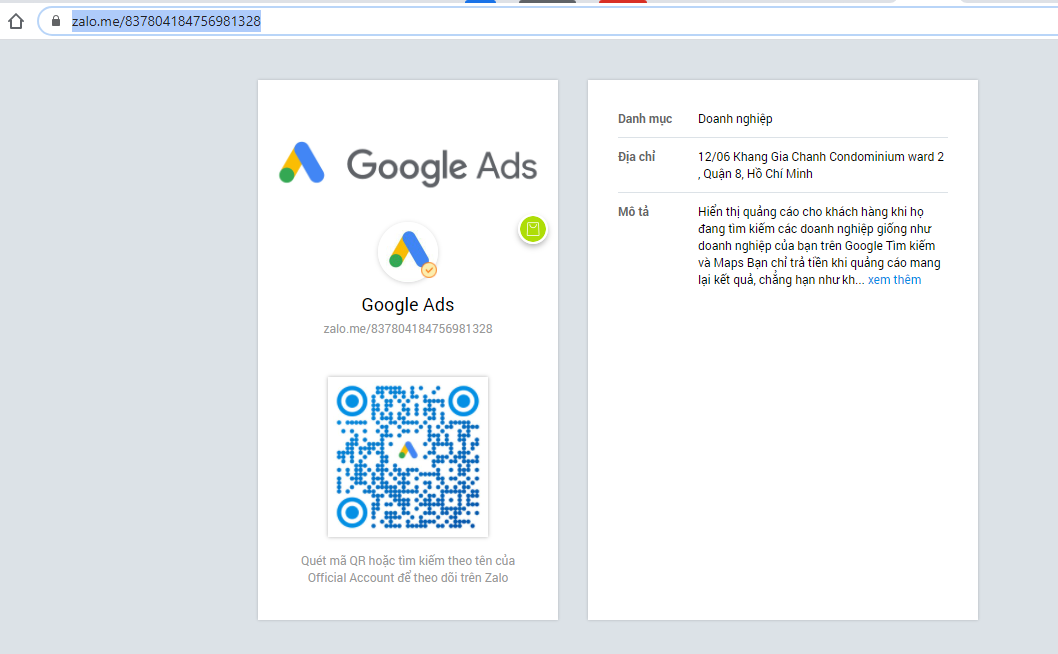Click the 'Danh mục' label
The image size is (1058, 654).
[645, 119]
